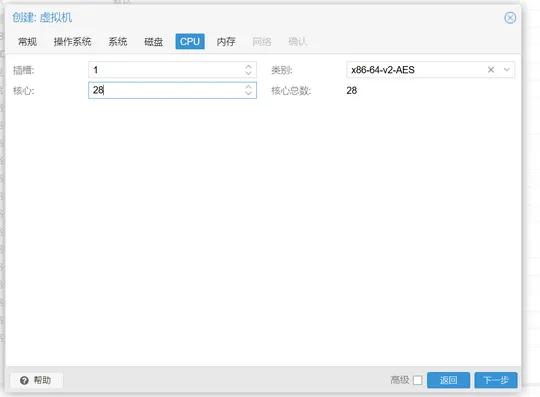The width and height of the screenshot is (540, 397).
Task: Increase the 核心 cores count
Action: 248,87
